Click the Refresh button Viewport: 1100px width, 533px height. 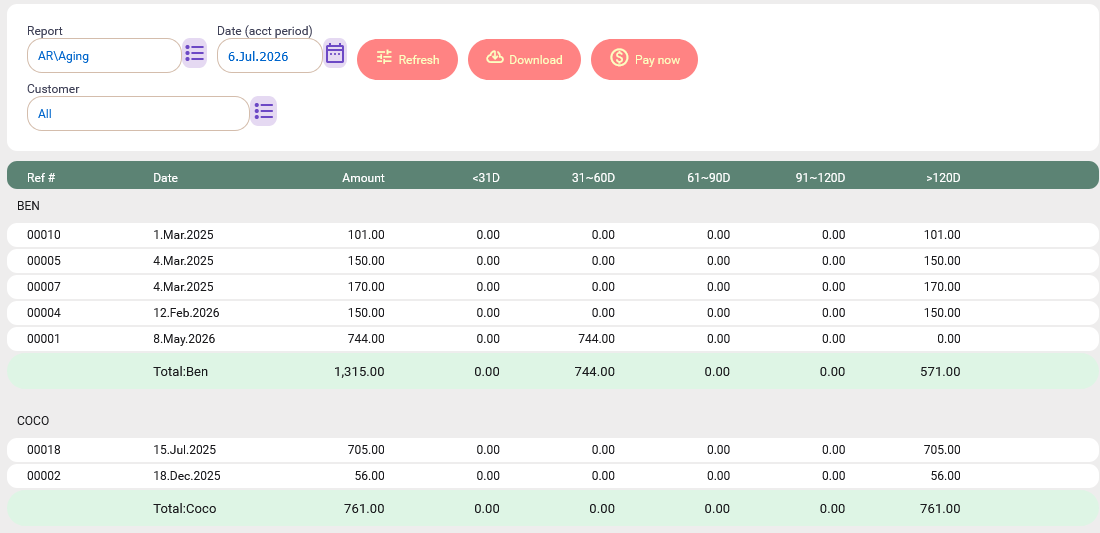point(408,60)
